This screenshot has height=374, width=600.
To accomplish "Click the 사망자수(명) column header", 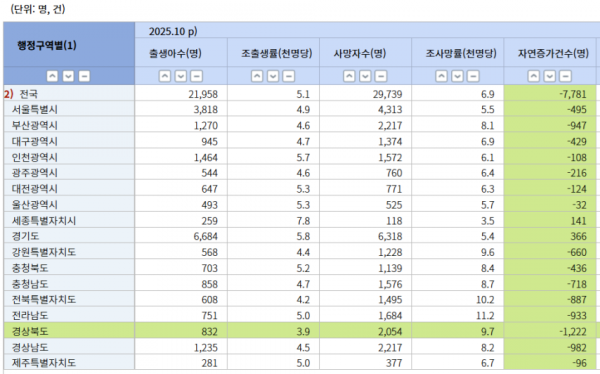I will coord(360,53).
